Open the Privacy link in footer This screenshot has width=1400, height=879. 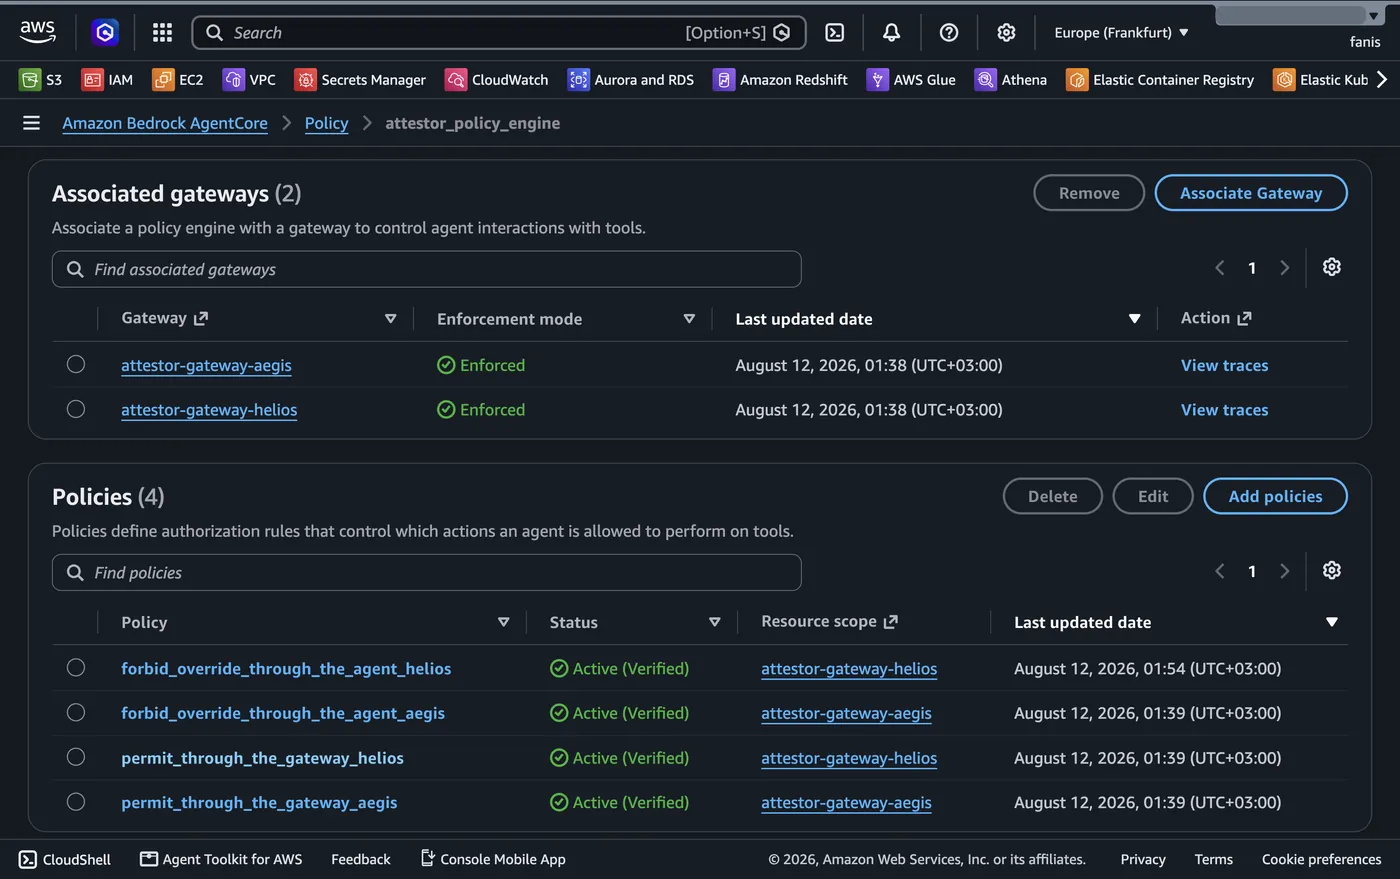[1143, 859]
